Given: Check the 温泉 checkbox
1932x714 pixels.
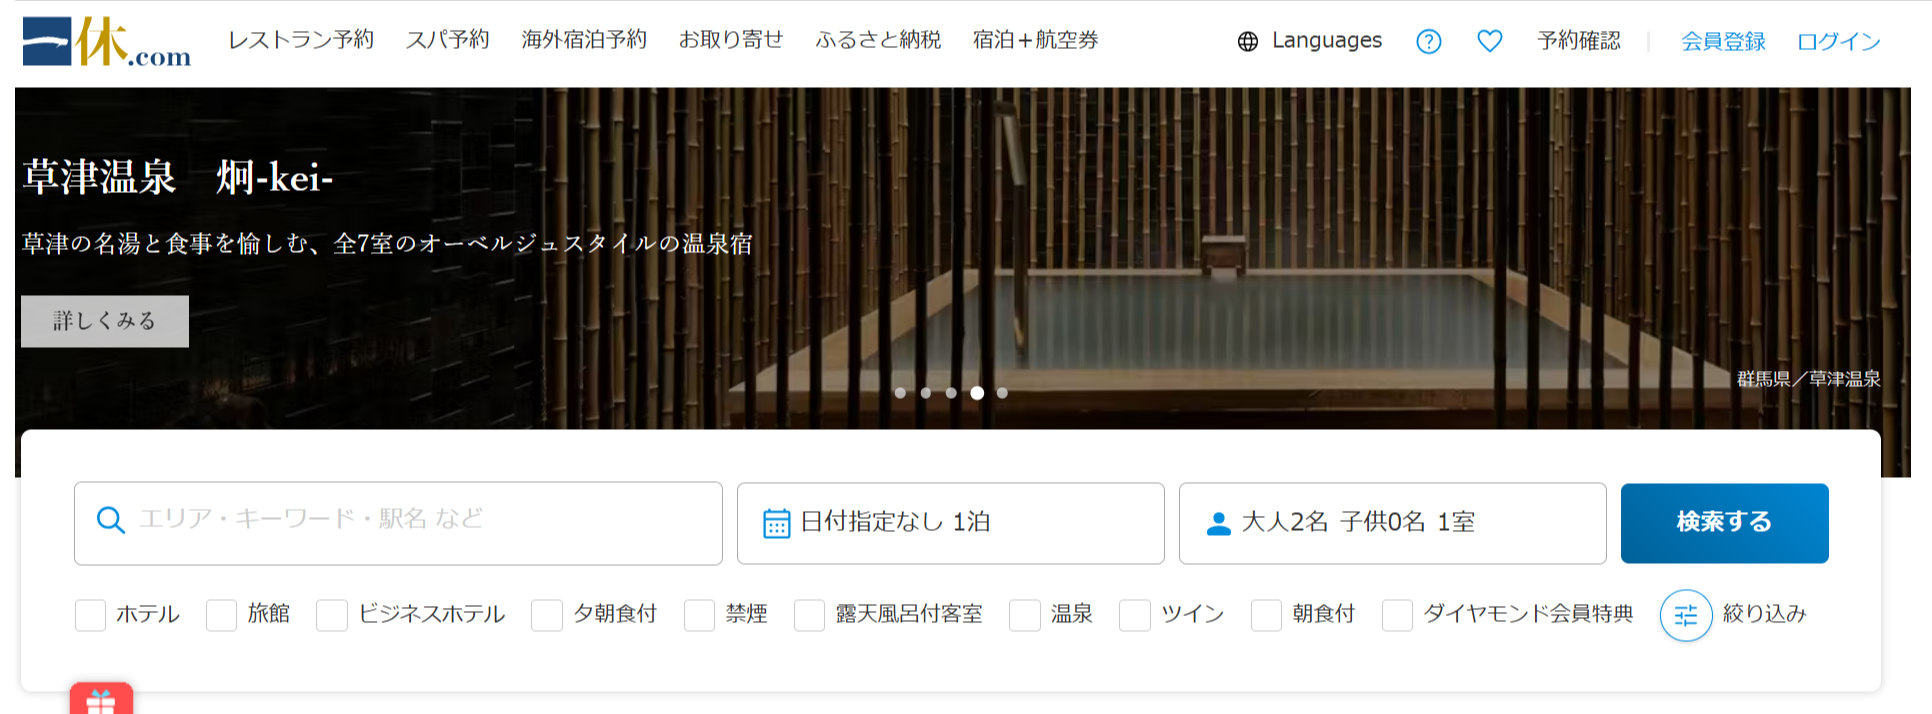Looking at the screenshot, I should point(1025,615).
